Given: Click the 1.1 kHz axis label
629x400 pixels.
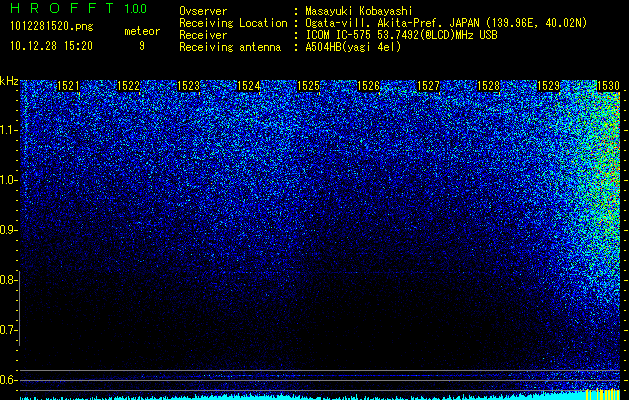Looking at the screenshot, I should [8, 130].
